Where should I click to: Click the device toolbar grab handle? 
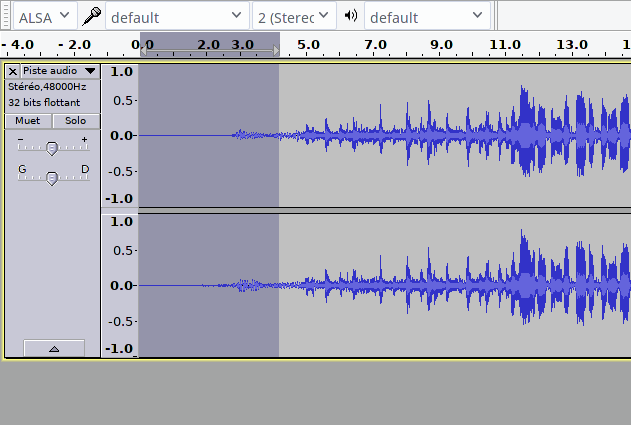5,16
